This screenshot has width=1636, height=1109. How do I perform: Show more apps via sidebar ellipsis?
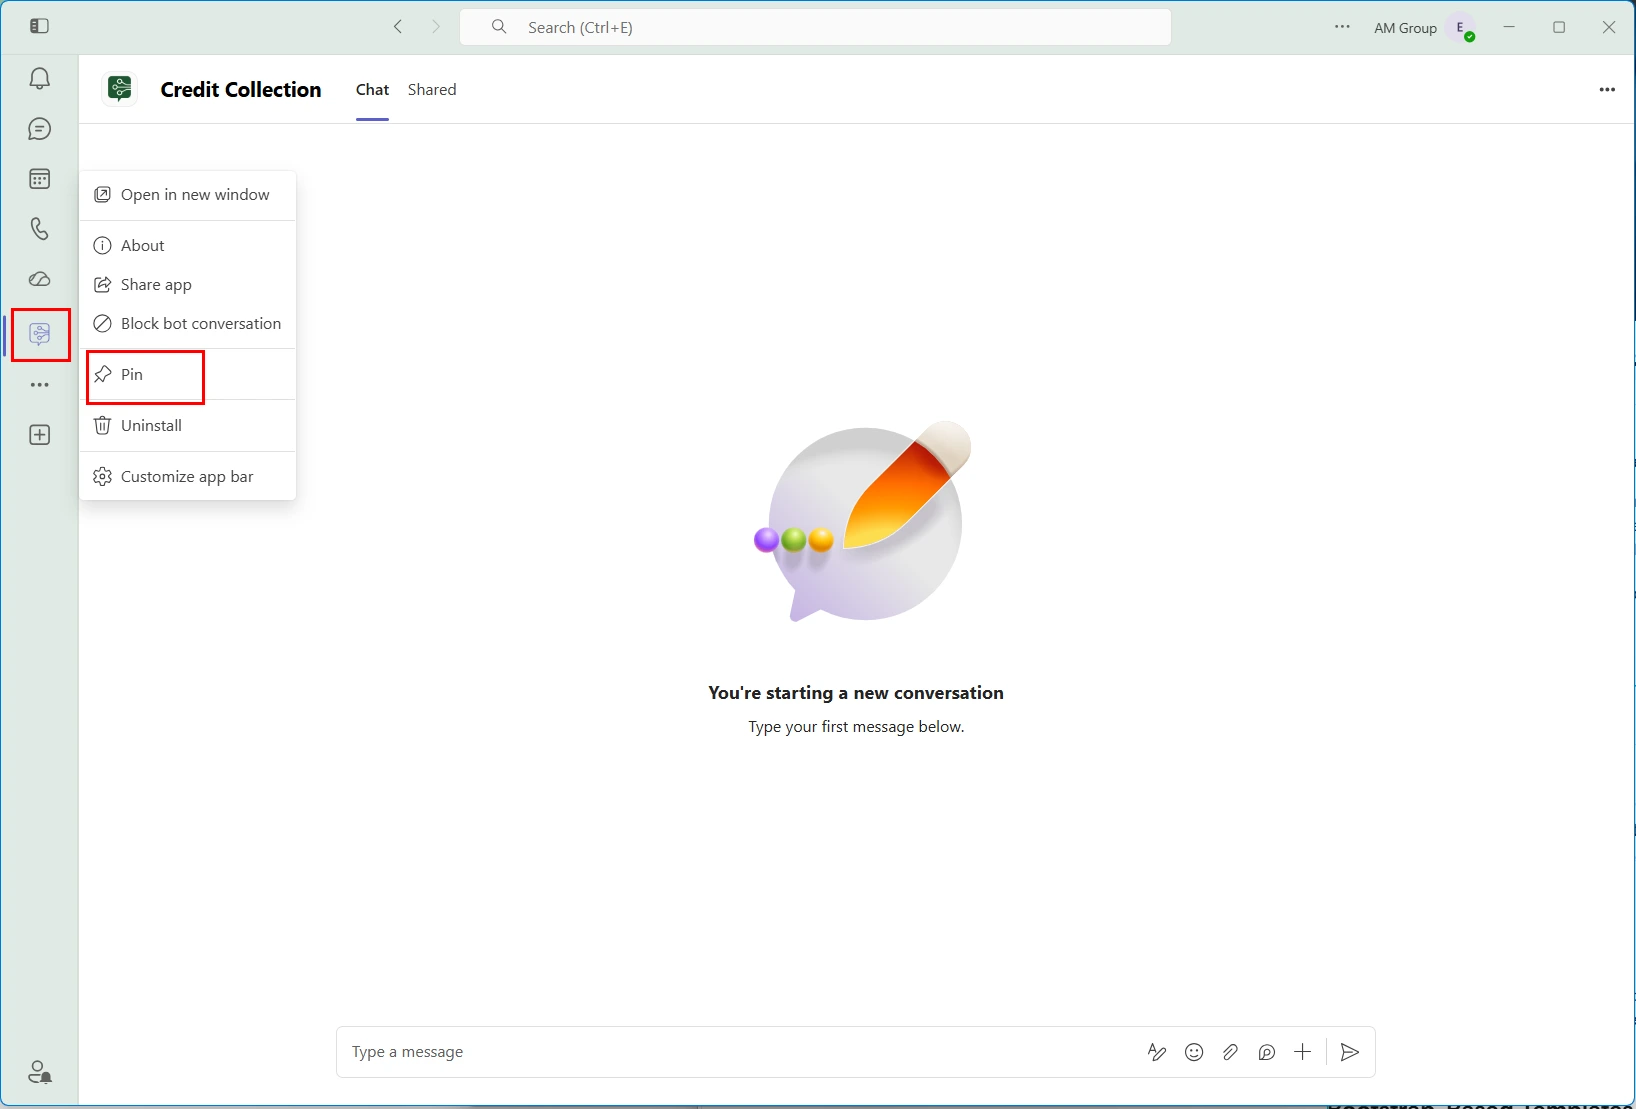pos(40,385)
